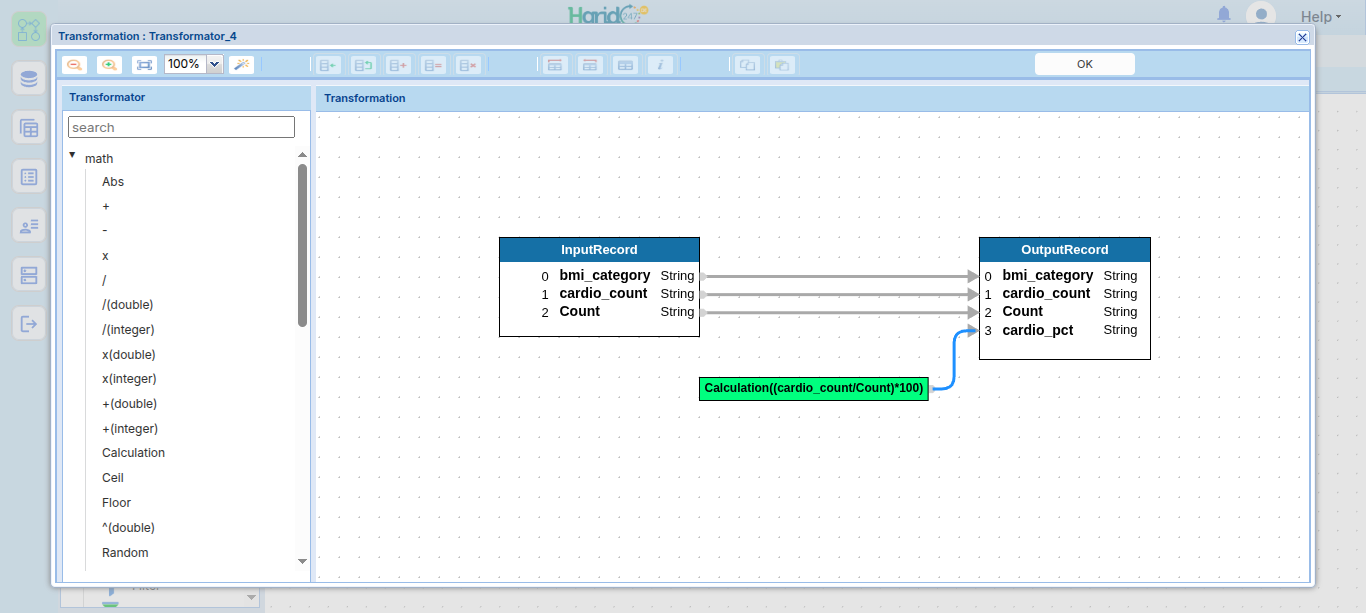This screenshot has width=1366, height=613.
Task: Select the Ceil function
Action: 113,478
